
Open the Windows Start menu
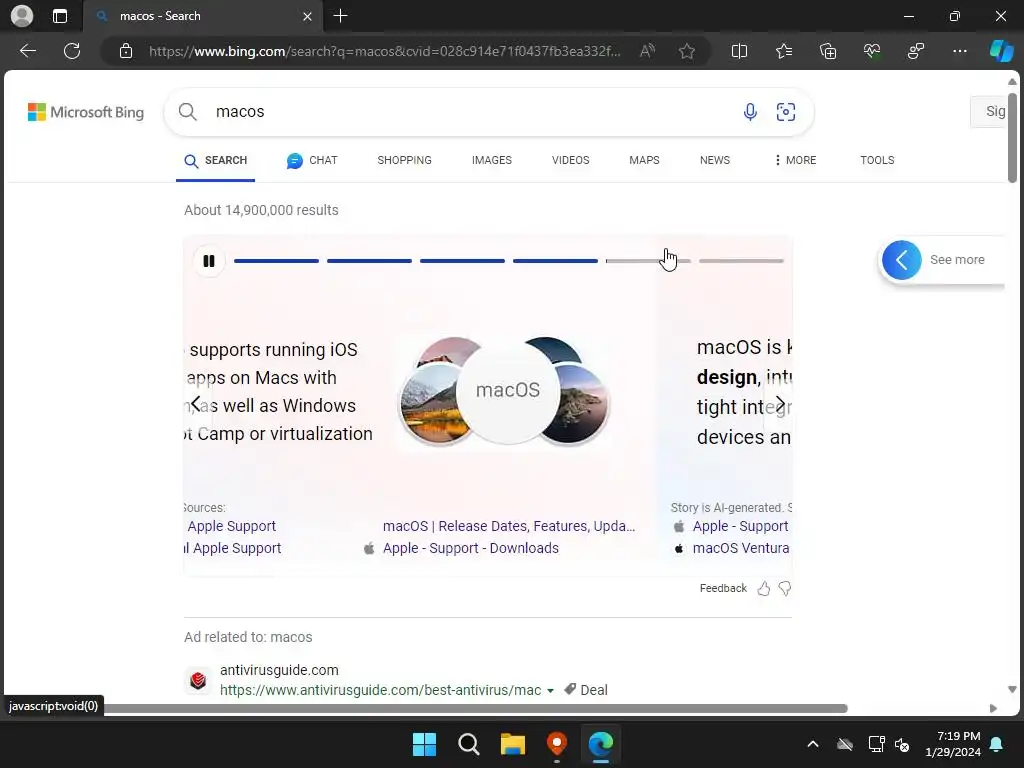pos(424,744)
